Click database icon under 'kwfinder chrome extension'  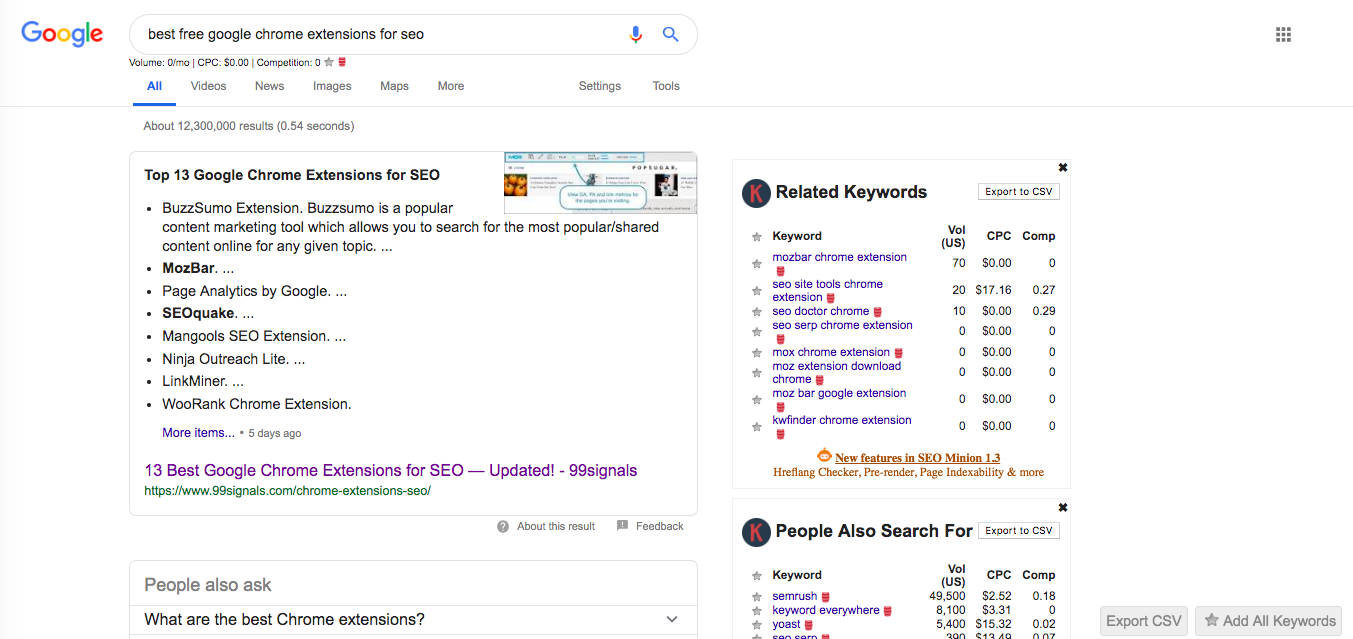pyautogui.click(x=781, y=434)
